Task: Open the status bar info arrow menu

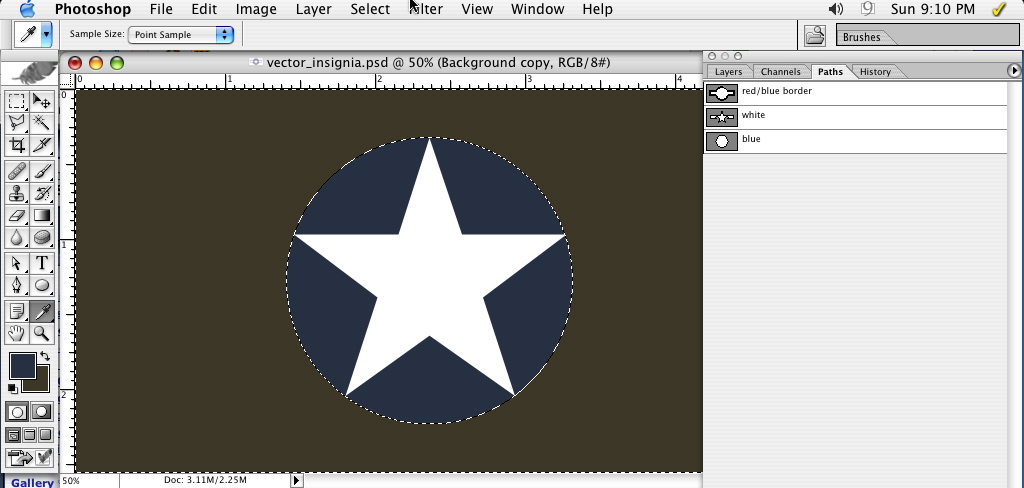Action: (296, 480)
